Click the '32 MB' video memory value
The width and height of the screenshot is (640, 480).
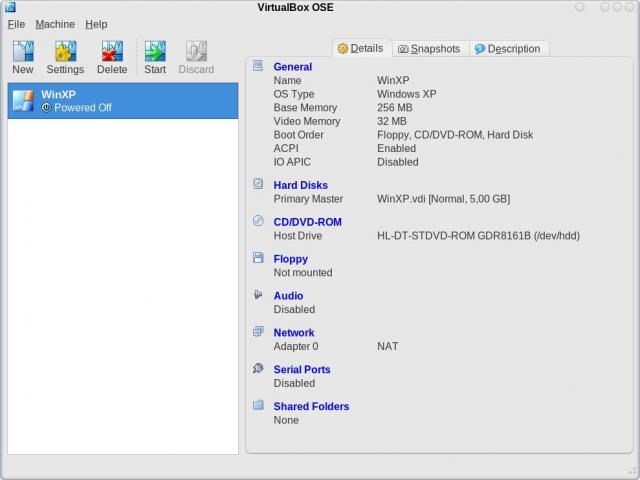[x=392, y=121]
